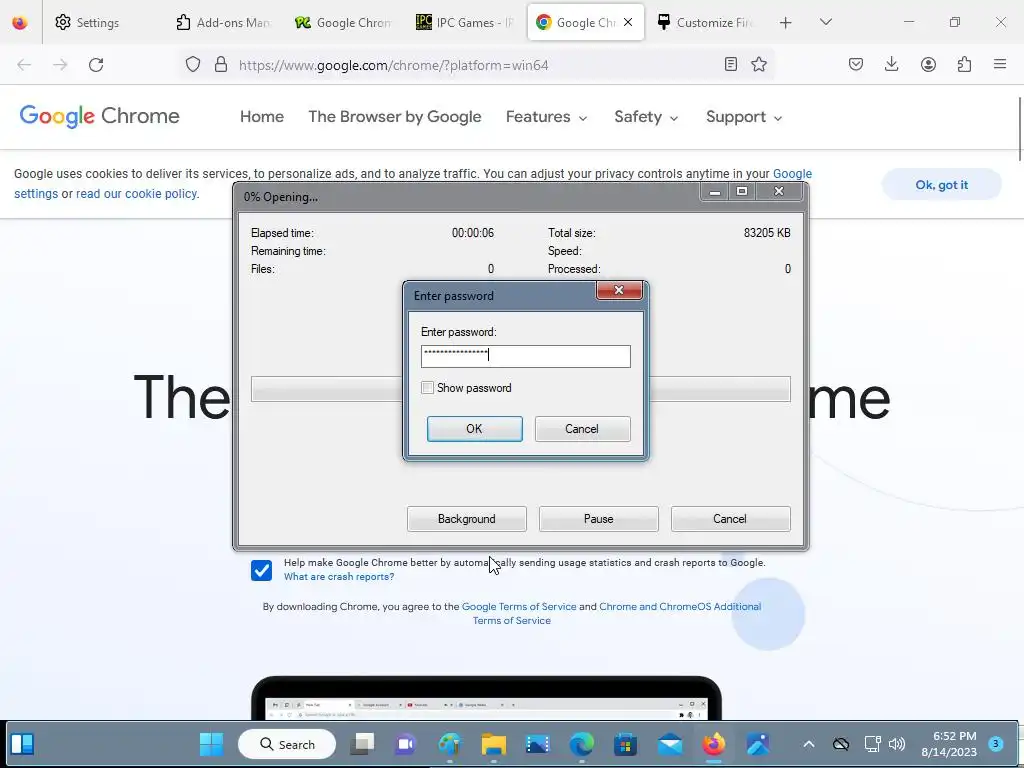The image size is (1024, 768).
Task: Click the Background button
Action: [x=466, y=519]
